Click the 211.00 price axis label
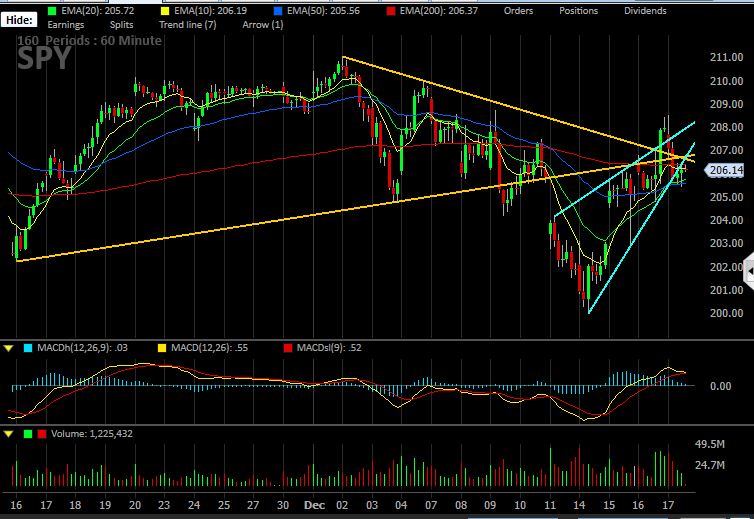This screenshot has width=754, height=519. 727,57
